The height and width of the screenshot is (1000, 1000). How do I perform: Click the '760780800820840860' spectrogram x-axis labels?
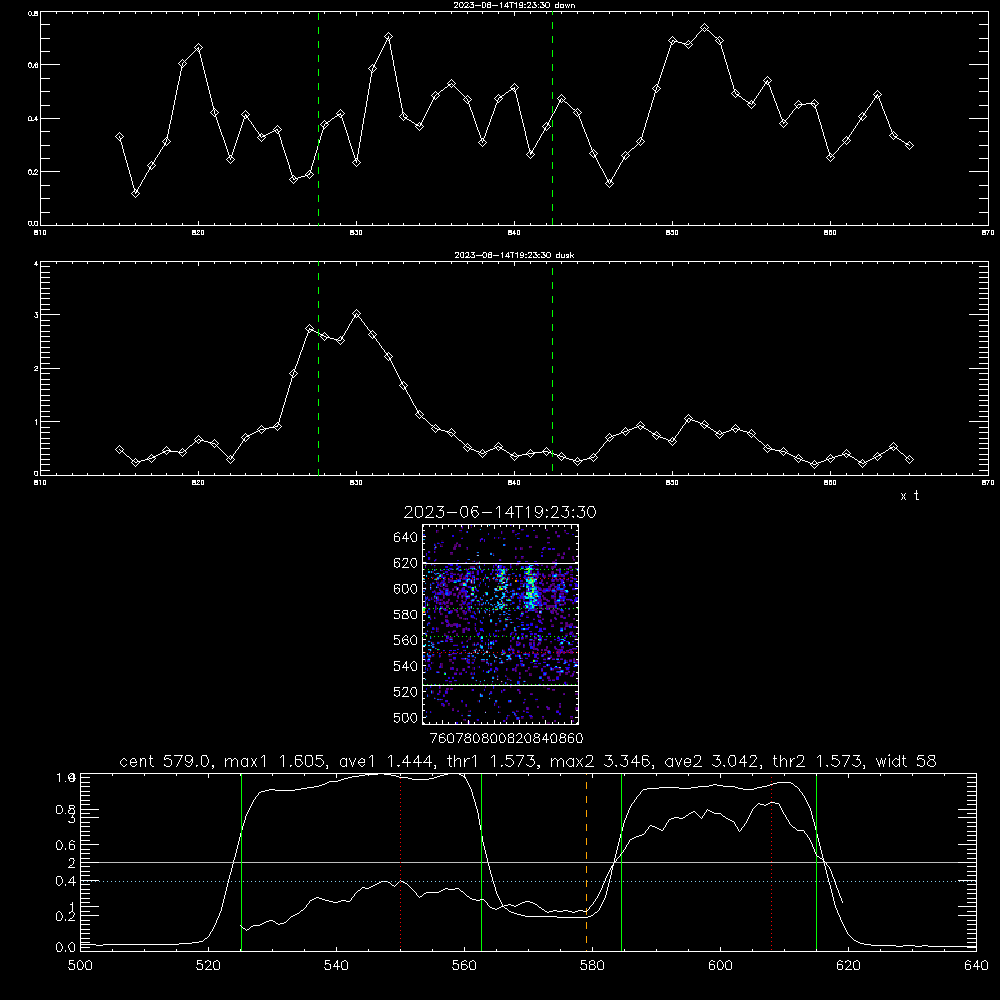pyautogui.click(x=506, y=738)
